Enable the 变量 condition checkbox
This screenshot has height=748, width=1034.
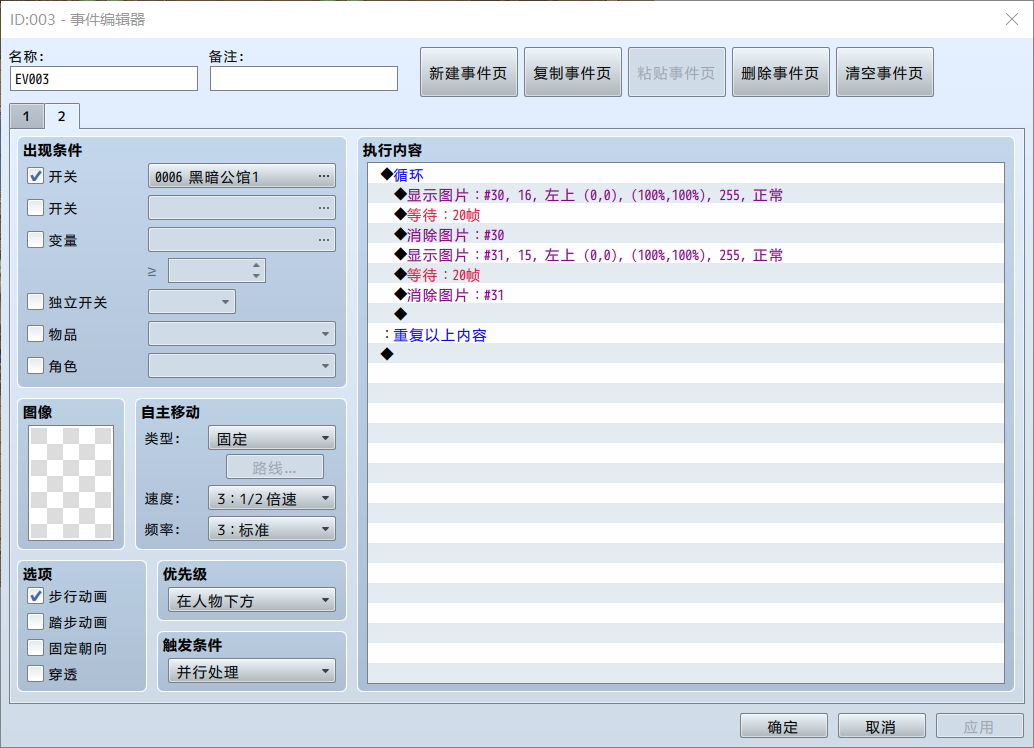(36, 239)
